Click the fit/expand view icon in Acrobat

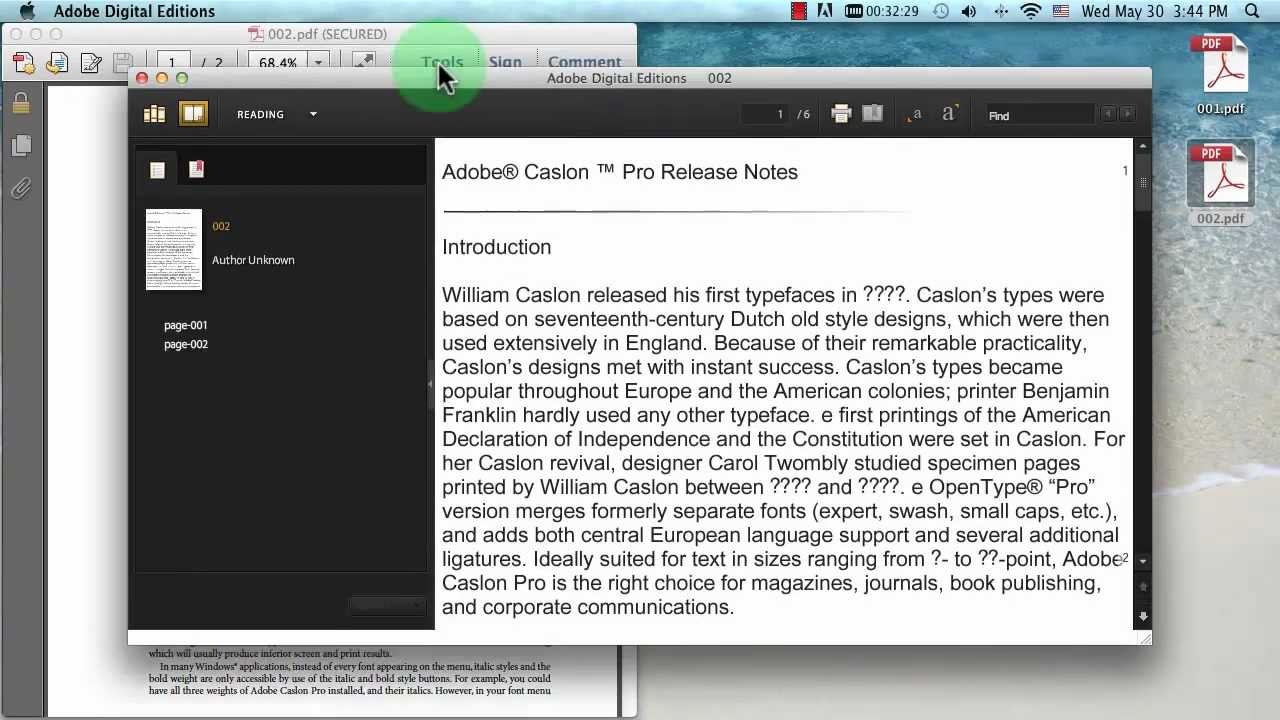pyautogui.click(x=364, y=63)
